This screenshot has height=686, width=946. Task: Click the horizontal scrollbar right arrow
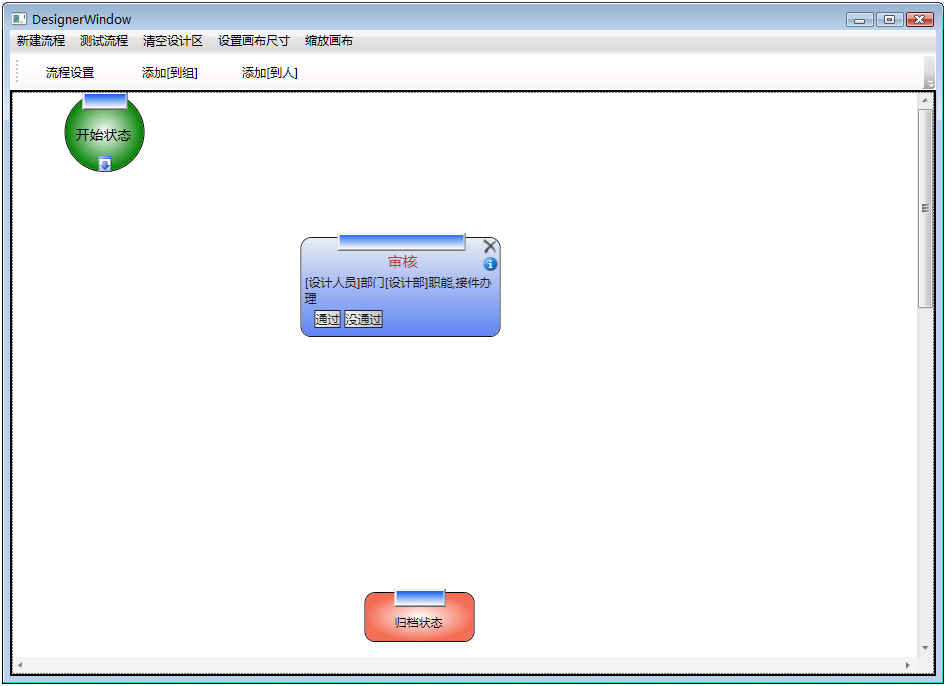[x=908, y=665]
